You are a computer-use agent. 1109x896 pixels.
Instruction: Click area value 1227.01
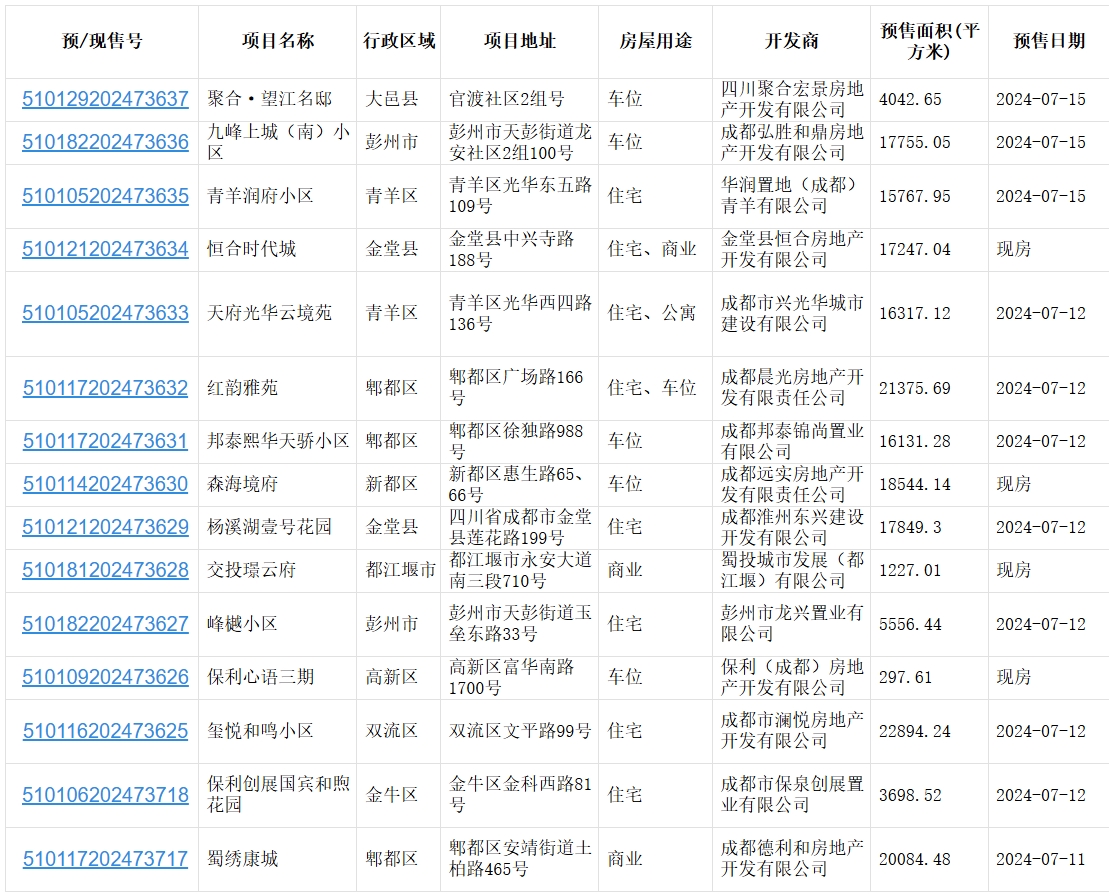(910, 571)
